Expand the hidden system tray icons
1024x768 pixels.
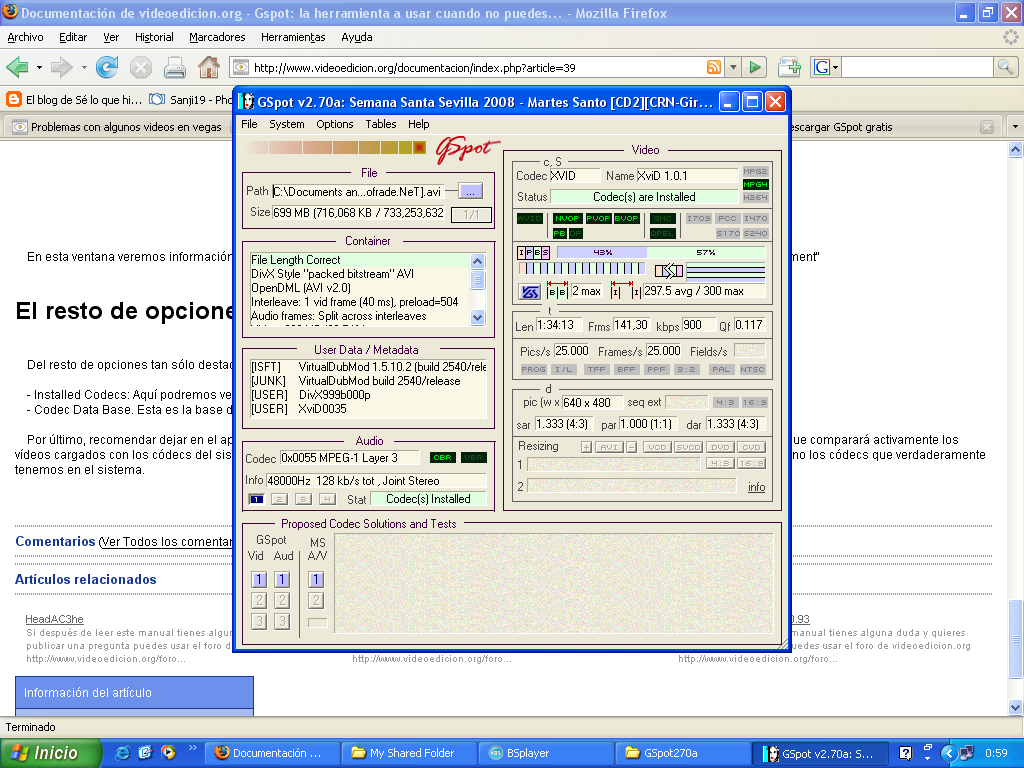pyautogui.click(x=948, y=753)
